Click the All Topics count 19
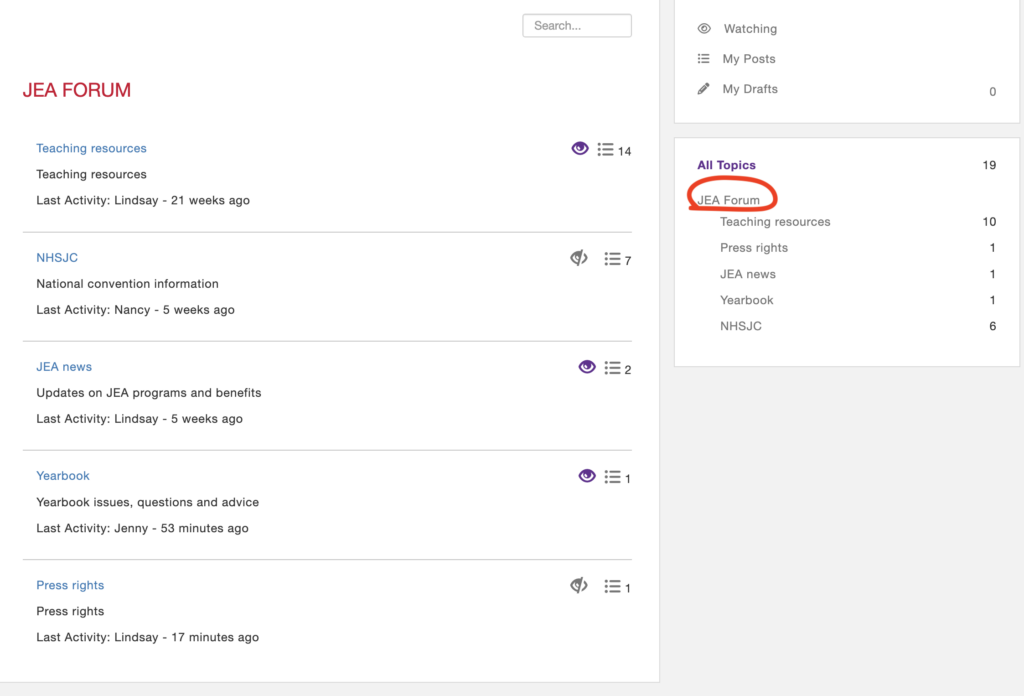 pyautogui.click(x=989, y=165)
